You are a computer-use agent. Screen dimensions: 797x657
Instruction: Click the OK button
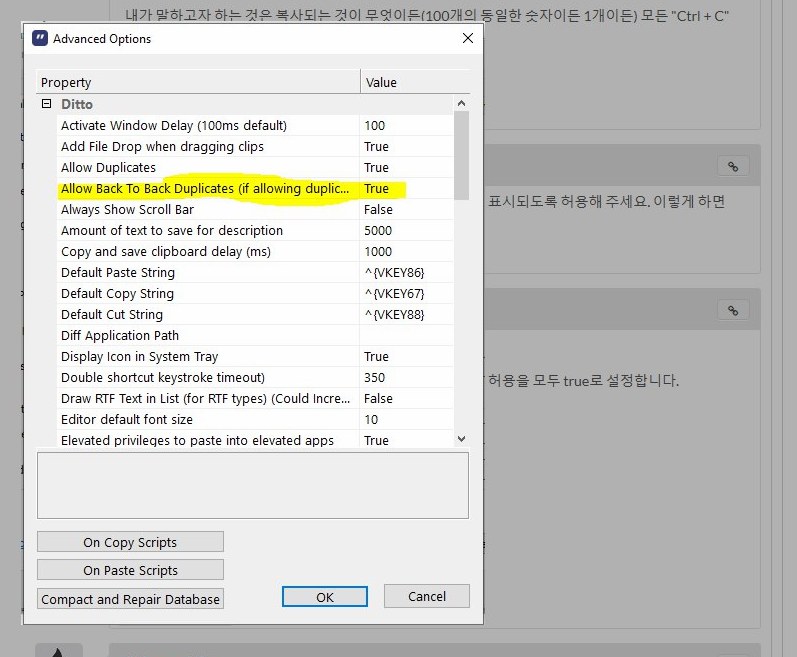click(x=325, y=597)
